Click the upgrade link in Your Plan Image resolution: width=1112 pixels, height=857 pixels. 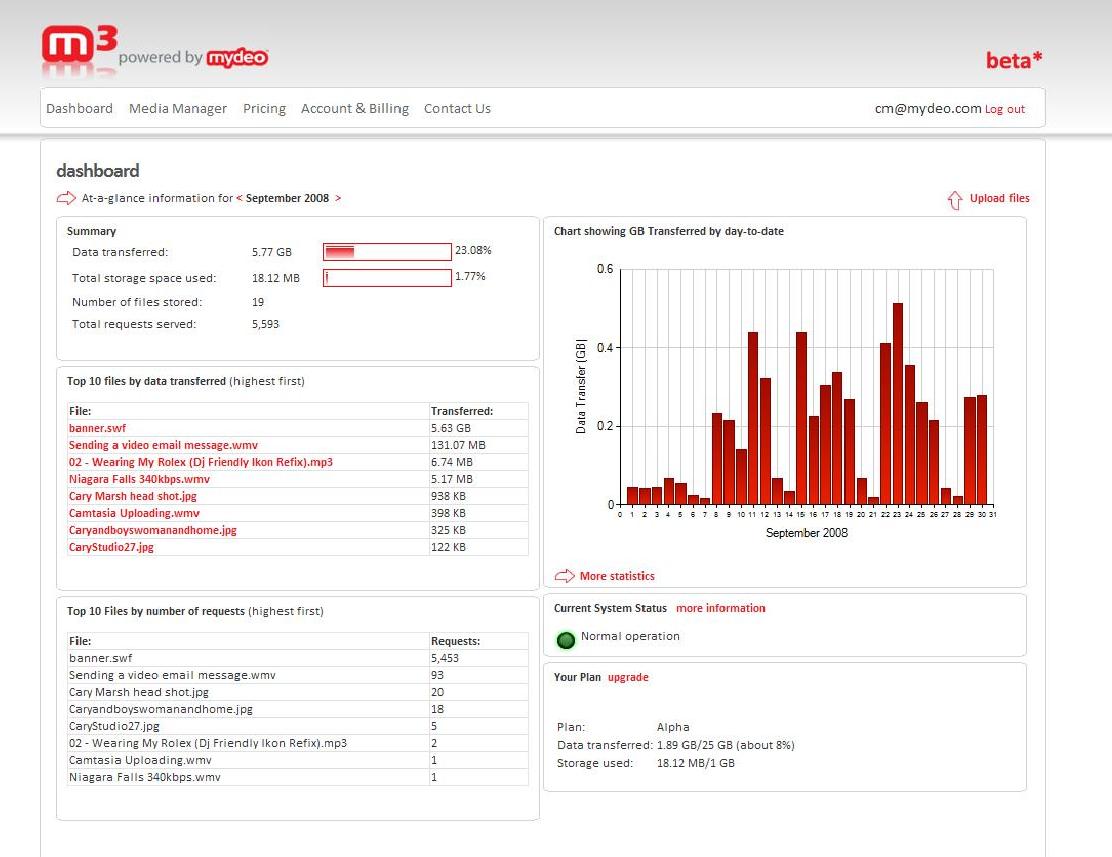click(x=628, y=678)
